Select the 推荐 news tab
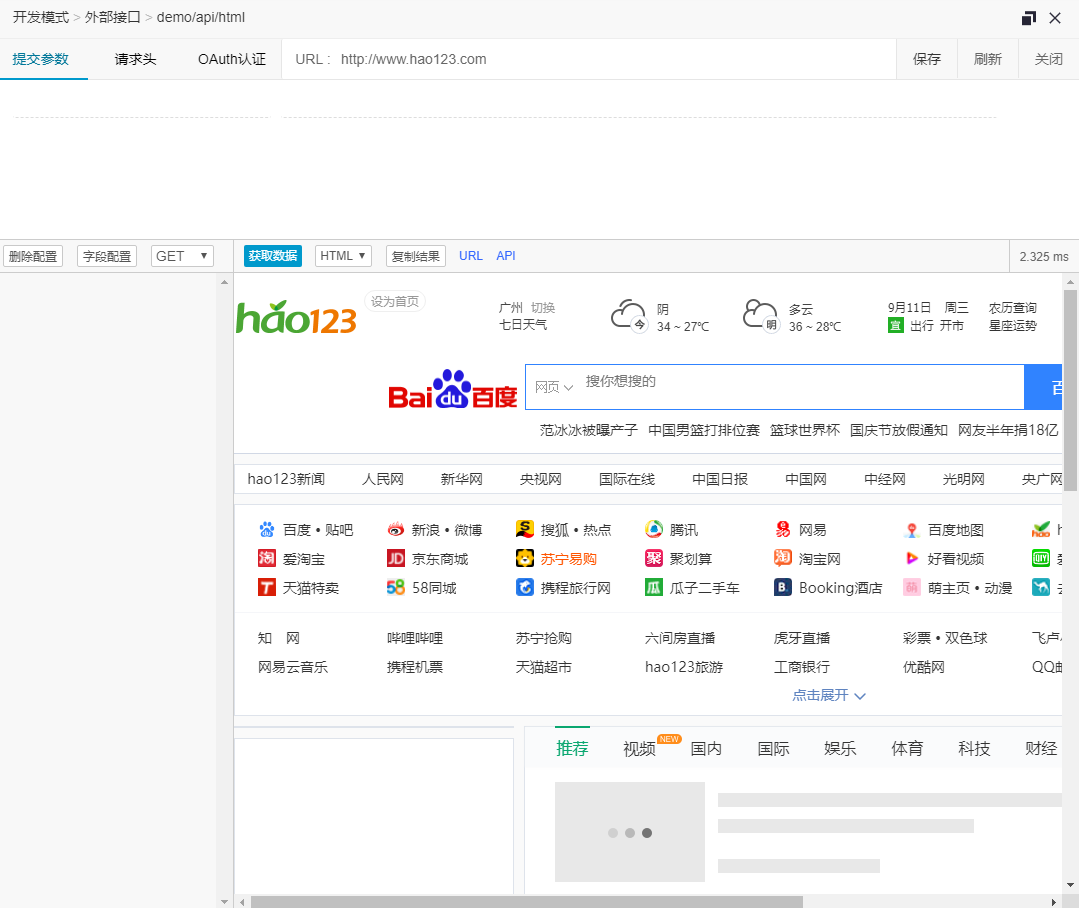1079x908 pixels. point(573,748)
